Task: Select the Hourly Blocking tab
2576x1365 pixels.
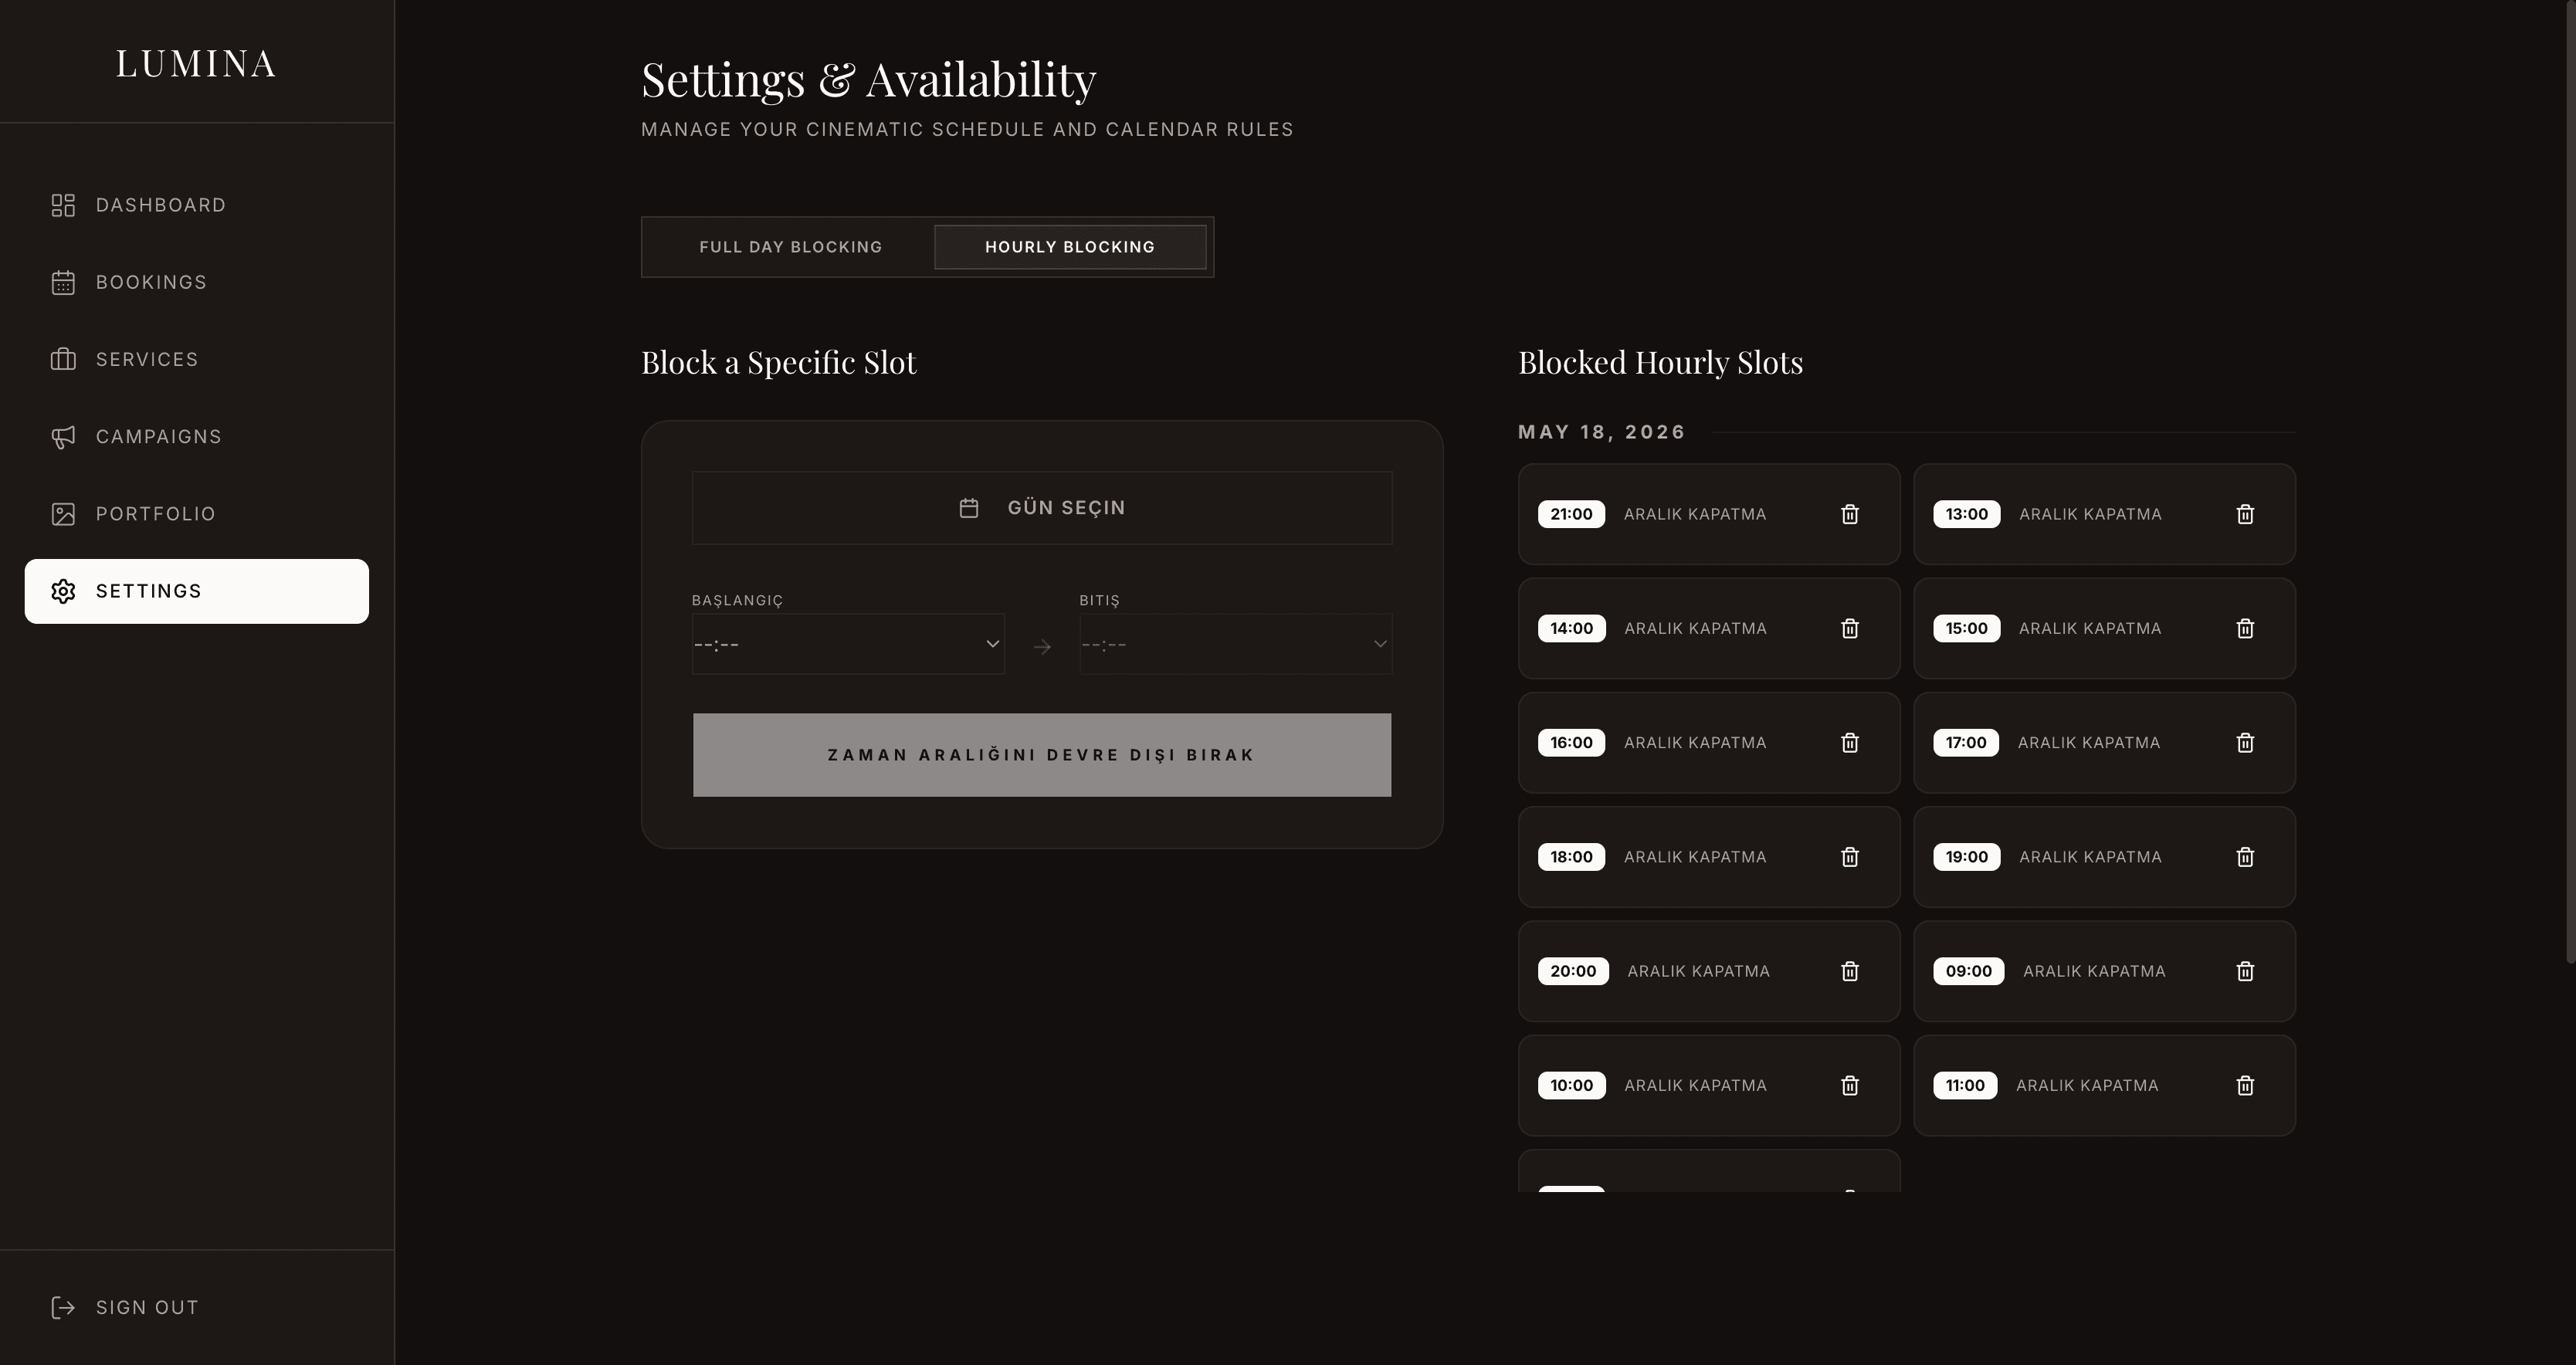Action: [1070, 247]
